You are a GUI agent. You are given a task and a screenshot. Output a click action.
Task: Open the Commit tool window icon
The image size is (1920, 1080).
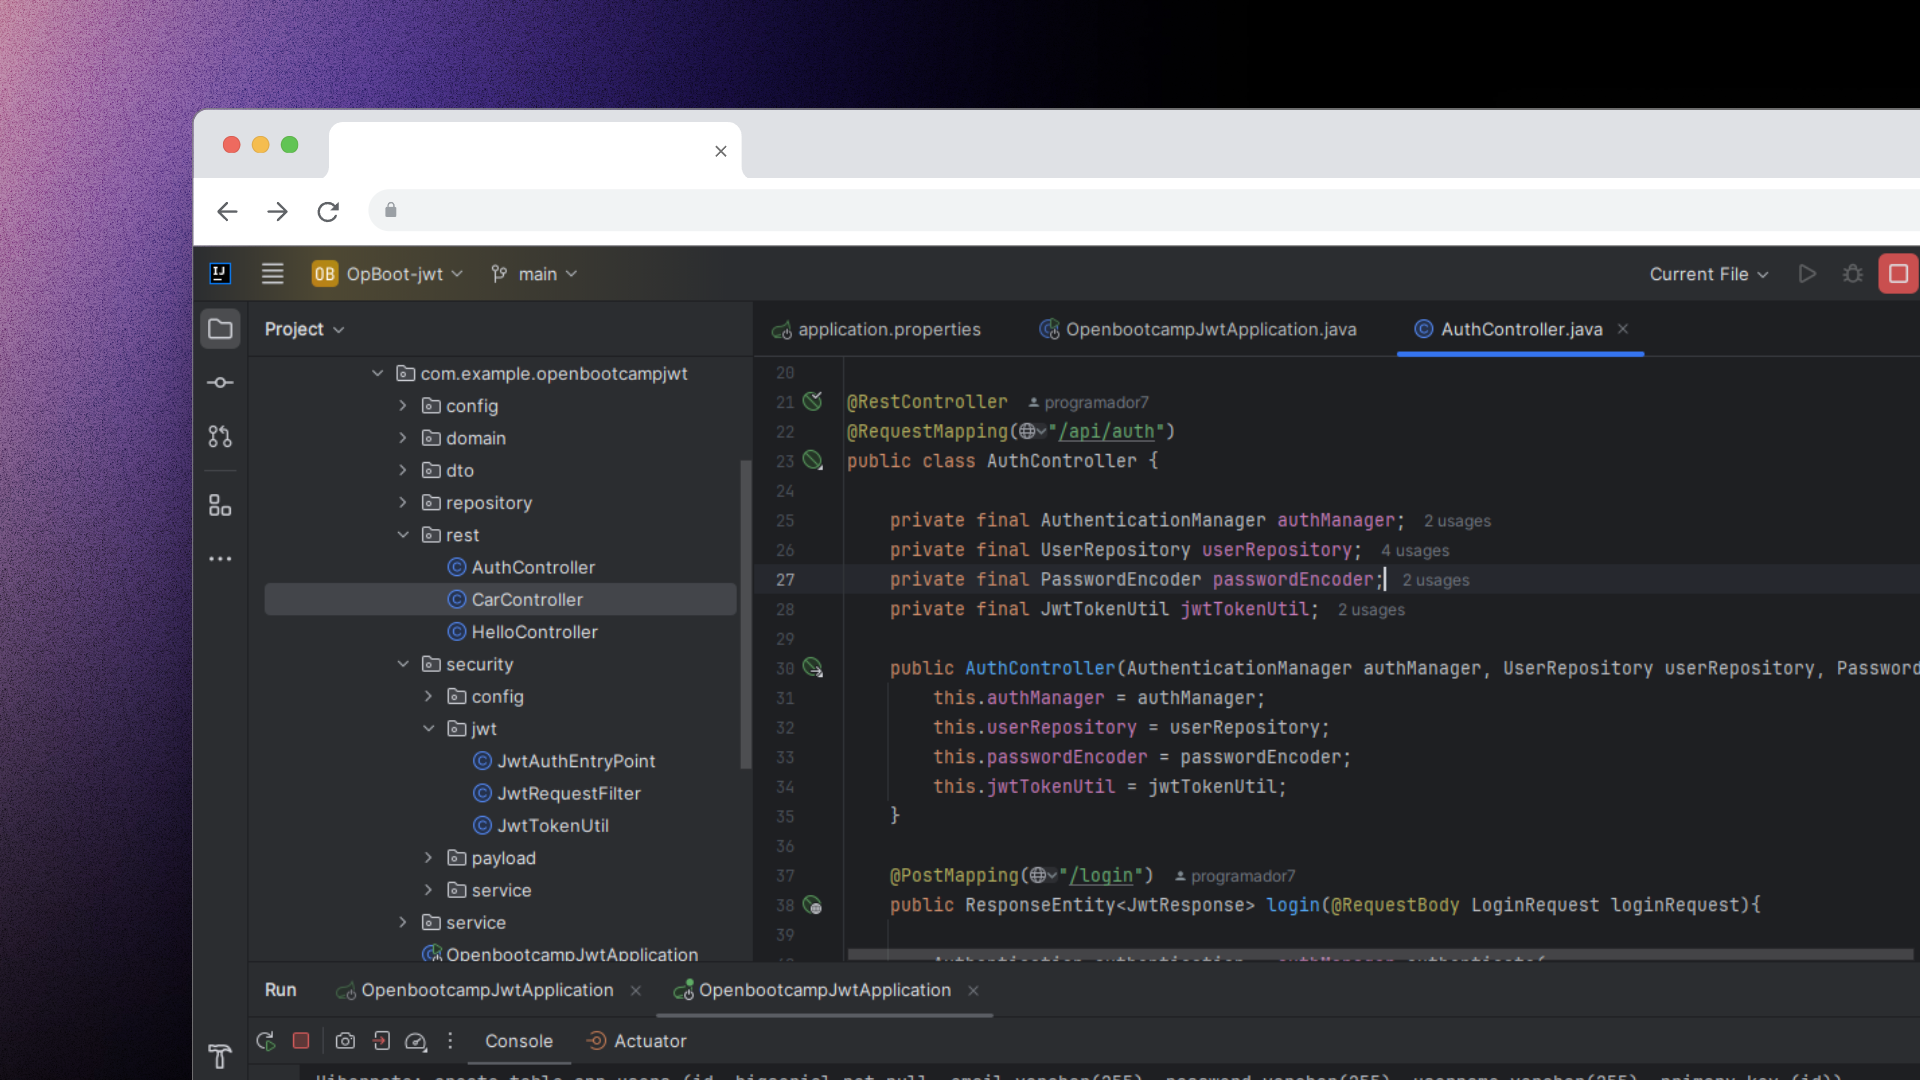(220, 383)
